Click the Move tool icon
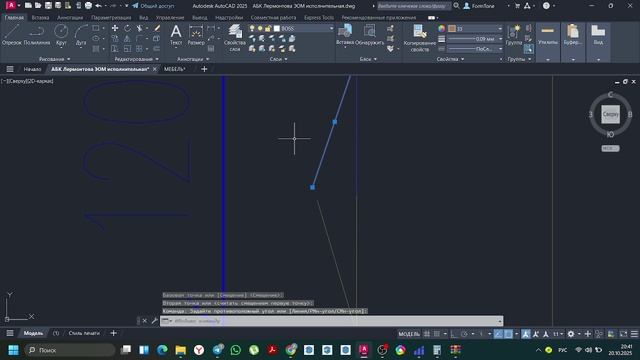Viewport: 640px width, 360px height. pos(115,28)
